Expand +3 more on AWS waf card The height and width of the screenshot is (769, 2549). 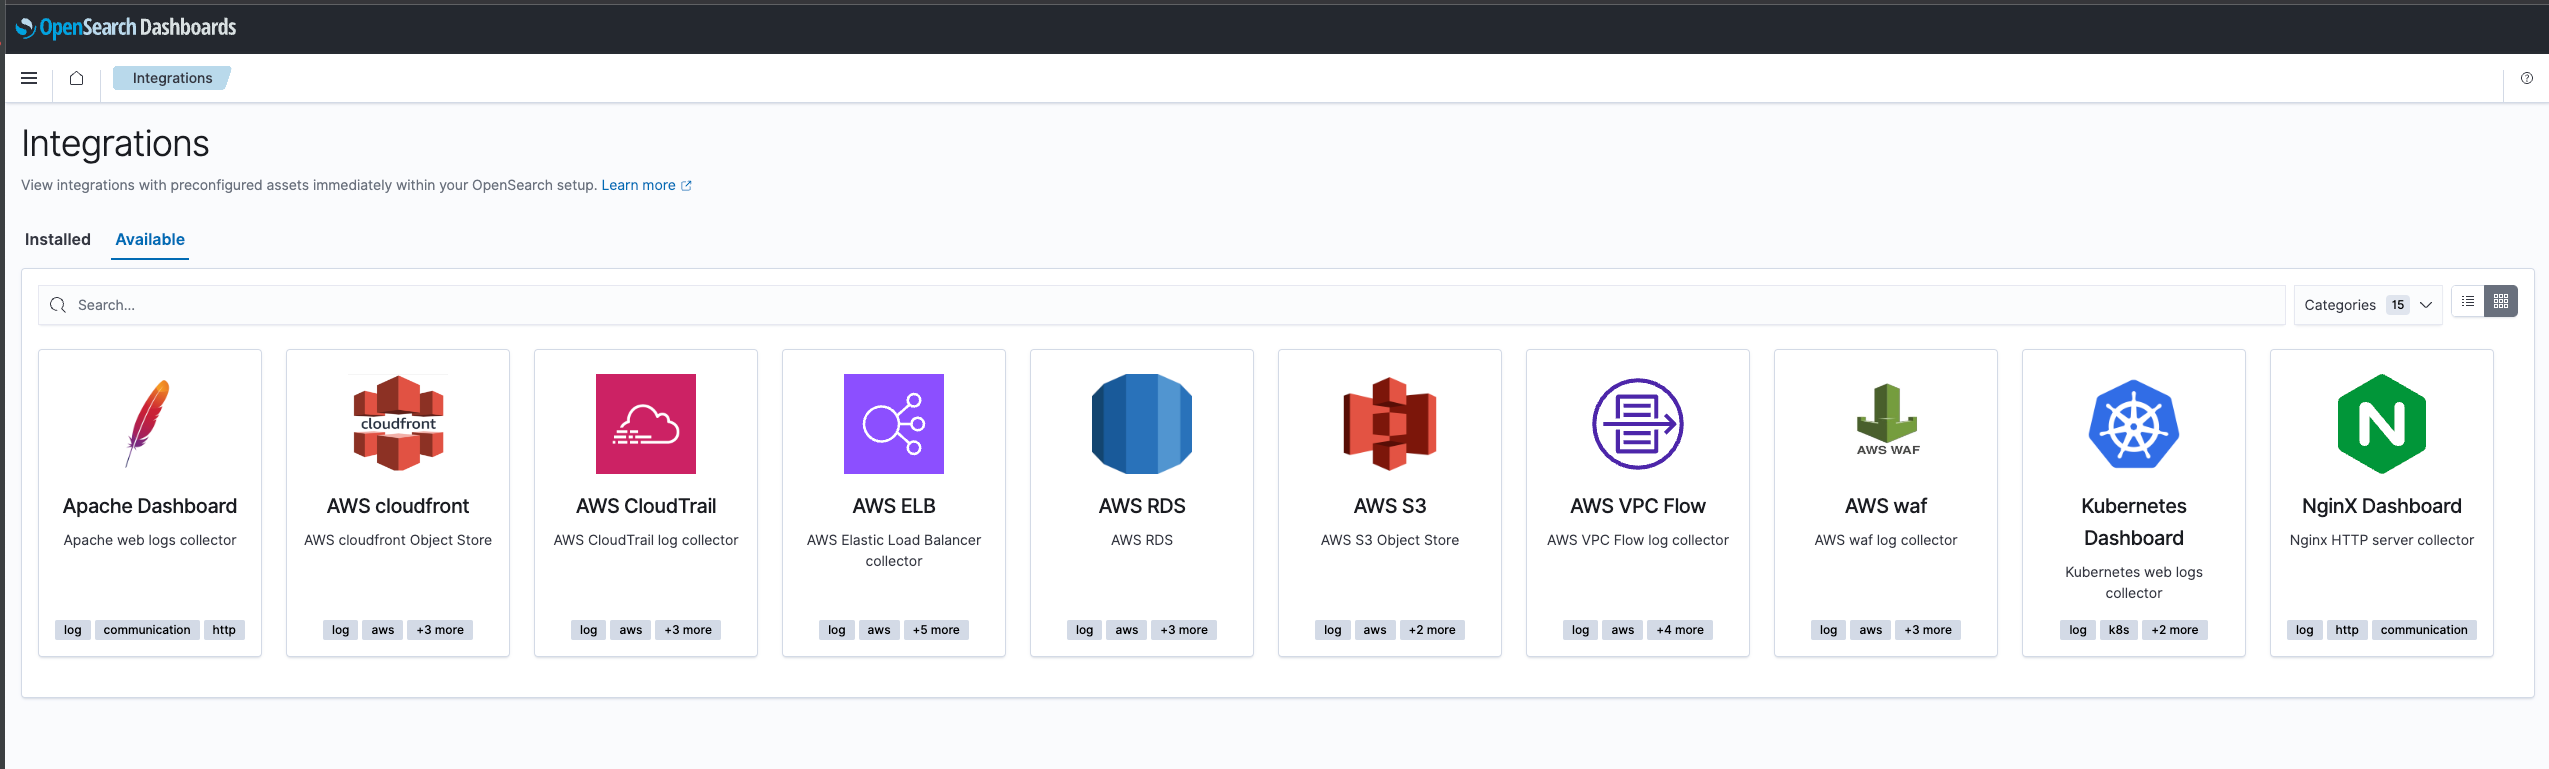pyautogui.click(x=1928, y=630)
